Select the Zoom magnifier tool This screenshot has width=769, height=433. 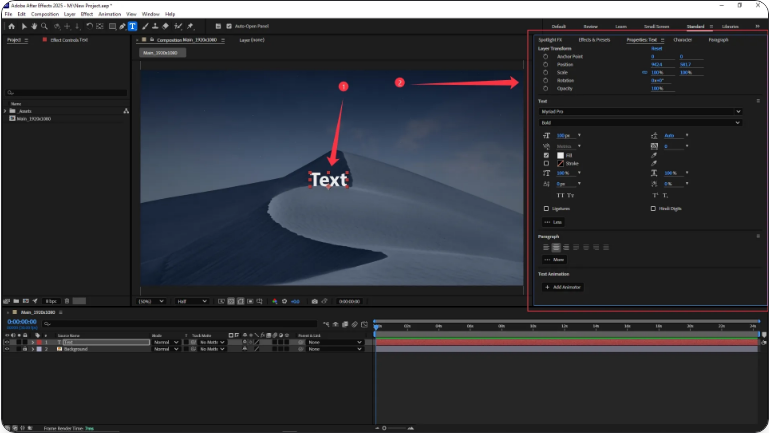click(x=43, y=26)
